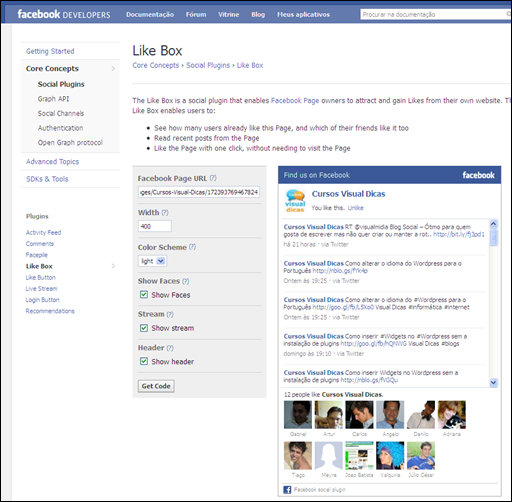Open help icon next to Stream

coord(170,314)
